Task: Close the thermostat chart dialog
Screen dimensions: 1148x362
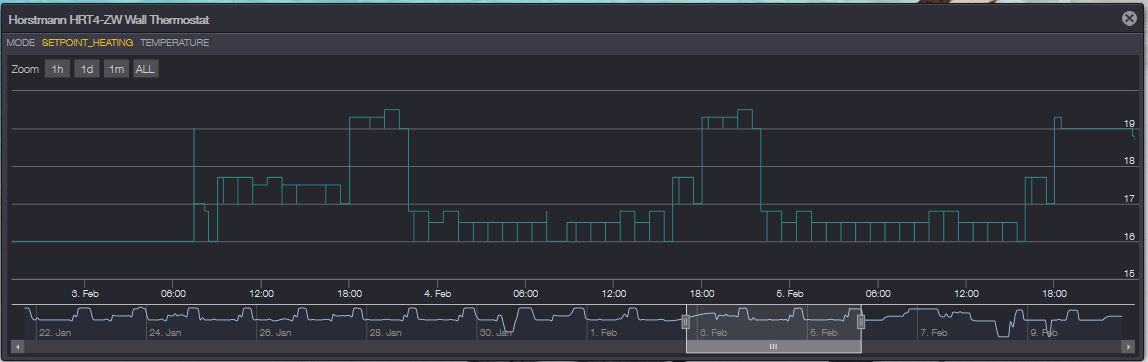Action: [1129, 19]
